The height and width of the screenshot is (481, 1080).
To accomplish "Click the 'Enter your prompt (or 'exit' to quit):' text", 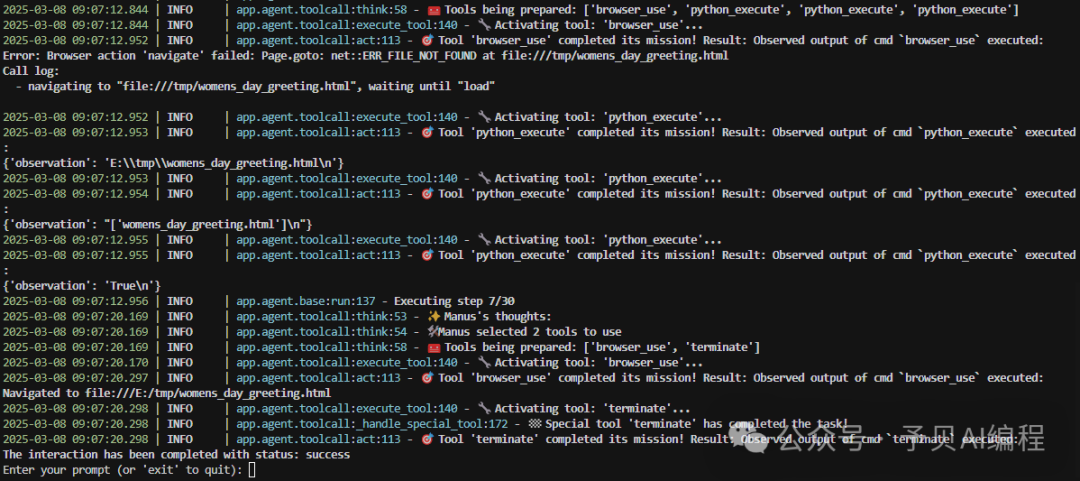I will tap(123, 470).
